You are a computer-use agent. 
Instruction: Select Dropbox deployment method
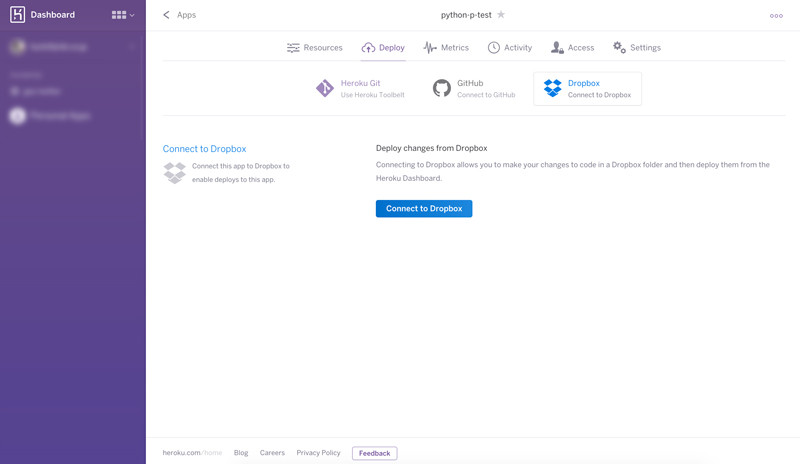(x=587, y=89)
